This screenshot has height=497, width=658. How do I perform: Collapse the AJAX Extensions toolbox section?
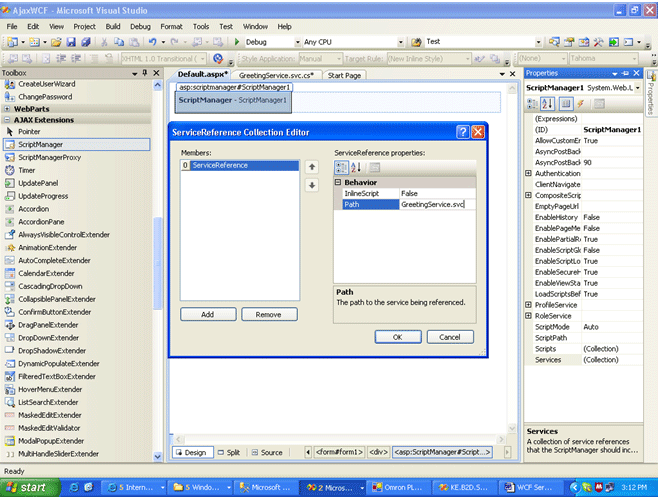[7, 120]
